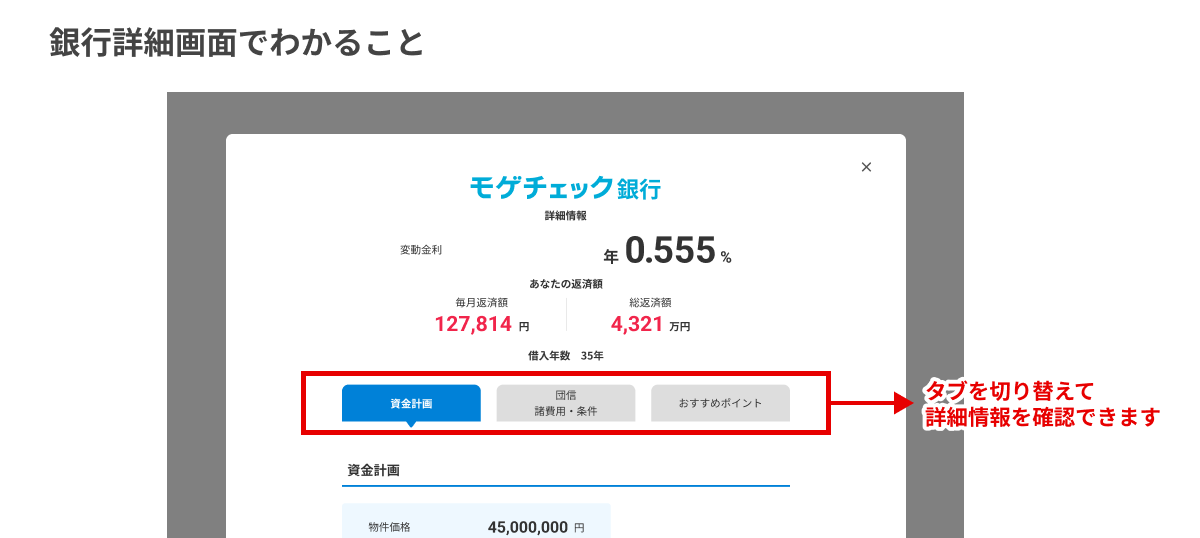The image size is (1200, 538).
Task: Open the おすすめポイント tab
Action: click(720, 403)
